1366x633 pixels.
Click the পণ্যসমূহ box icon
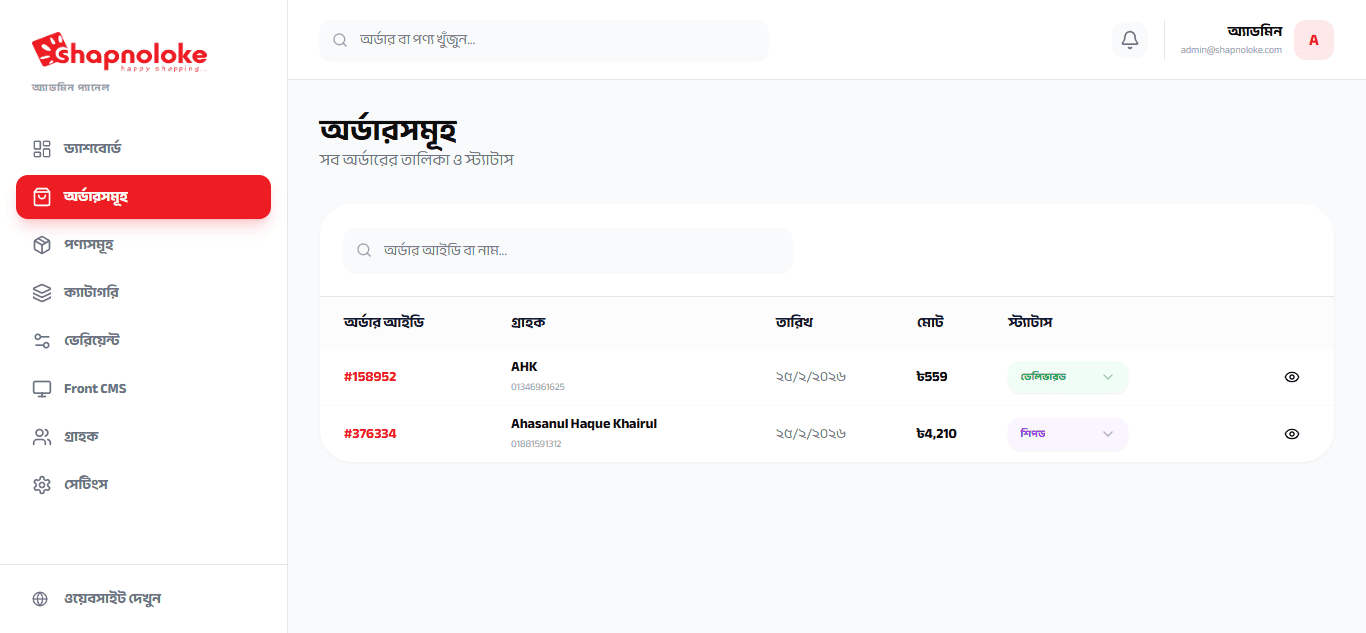pos(42,245)
